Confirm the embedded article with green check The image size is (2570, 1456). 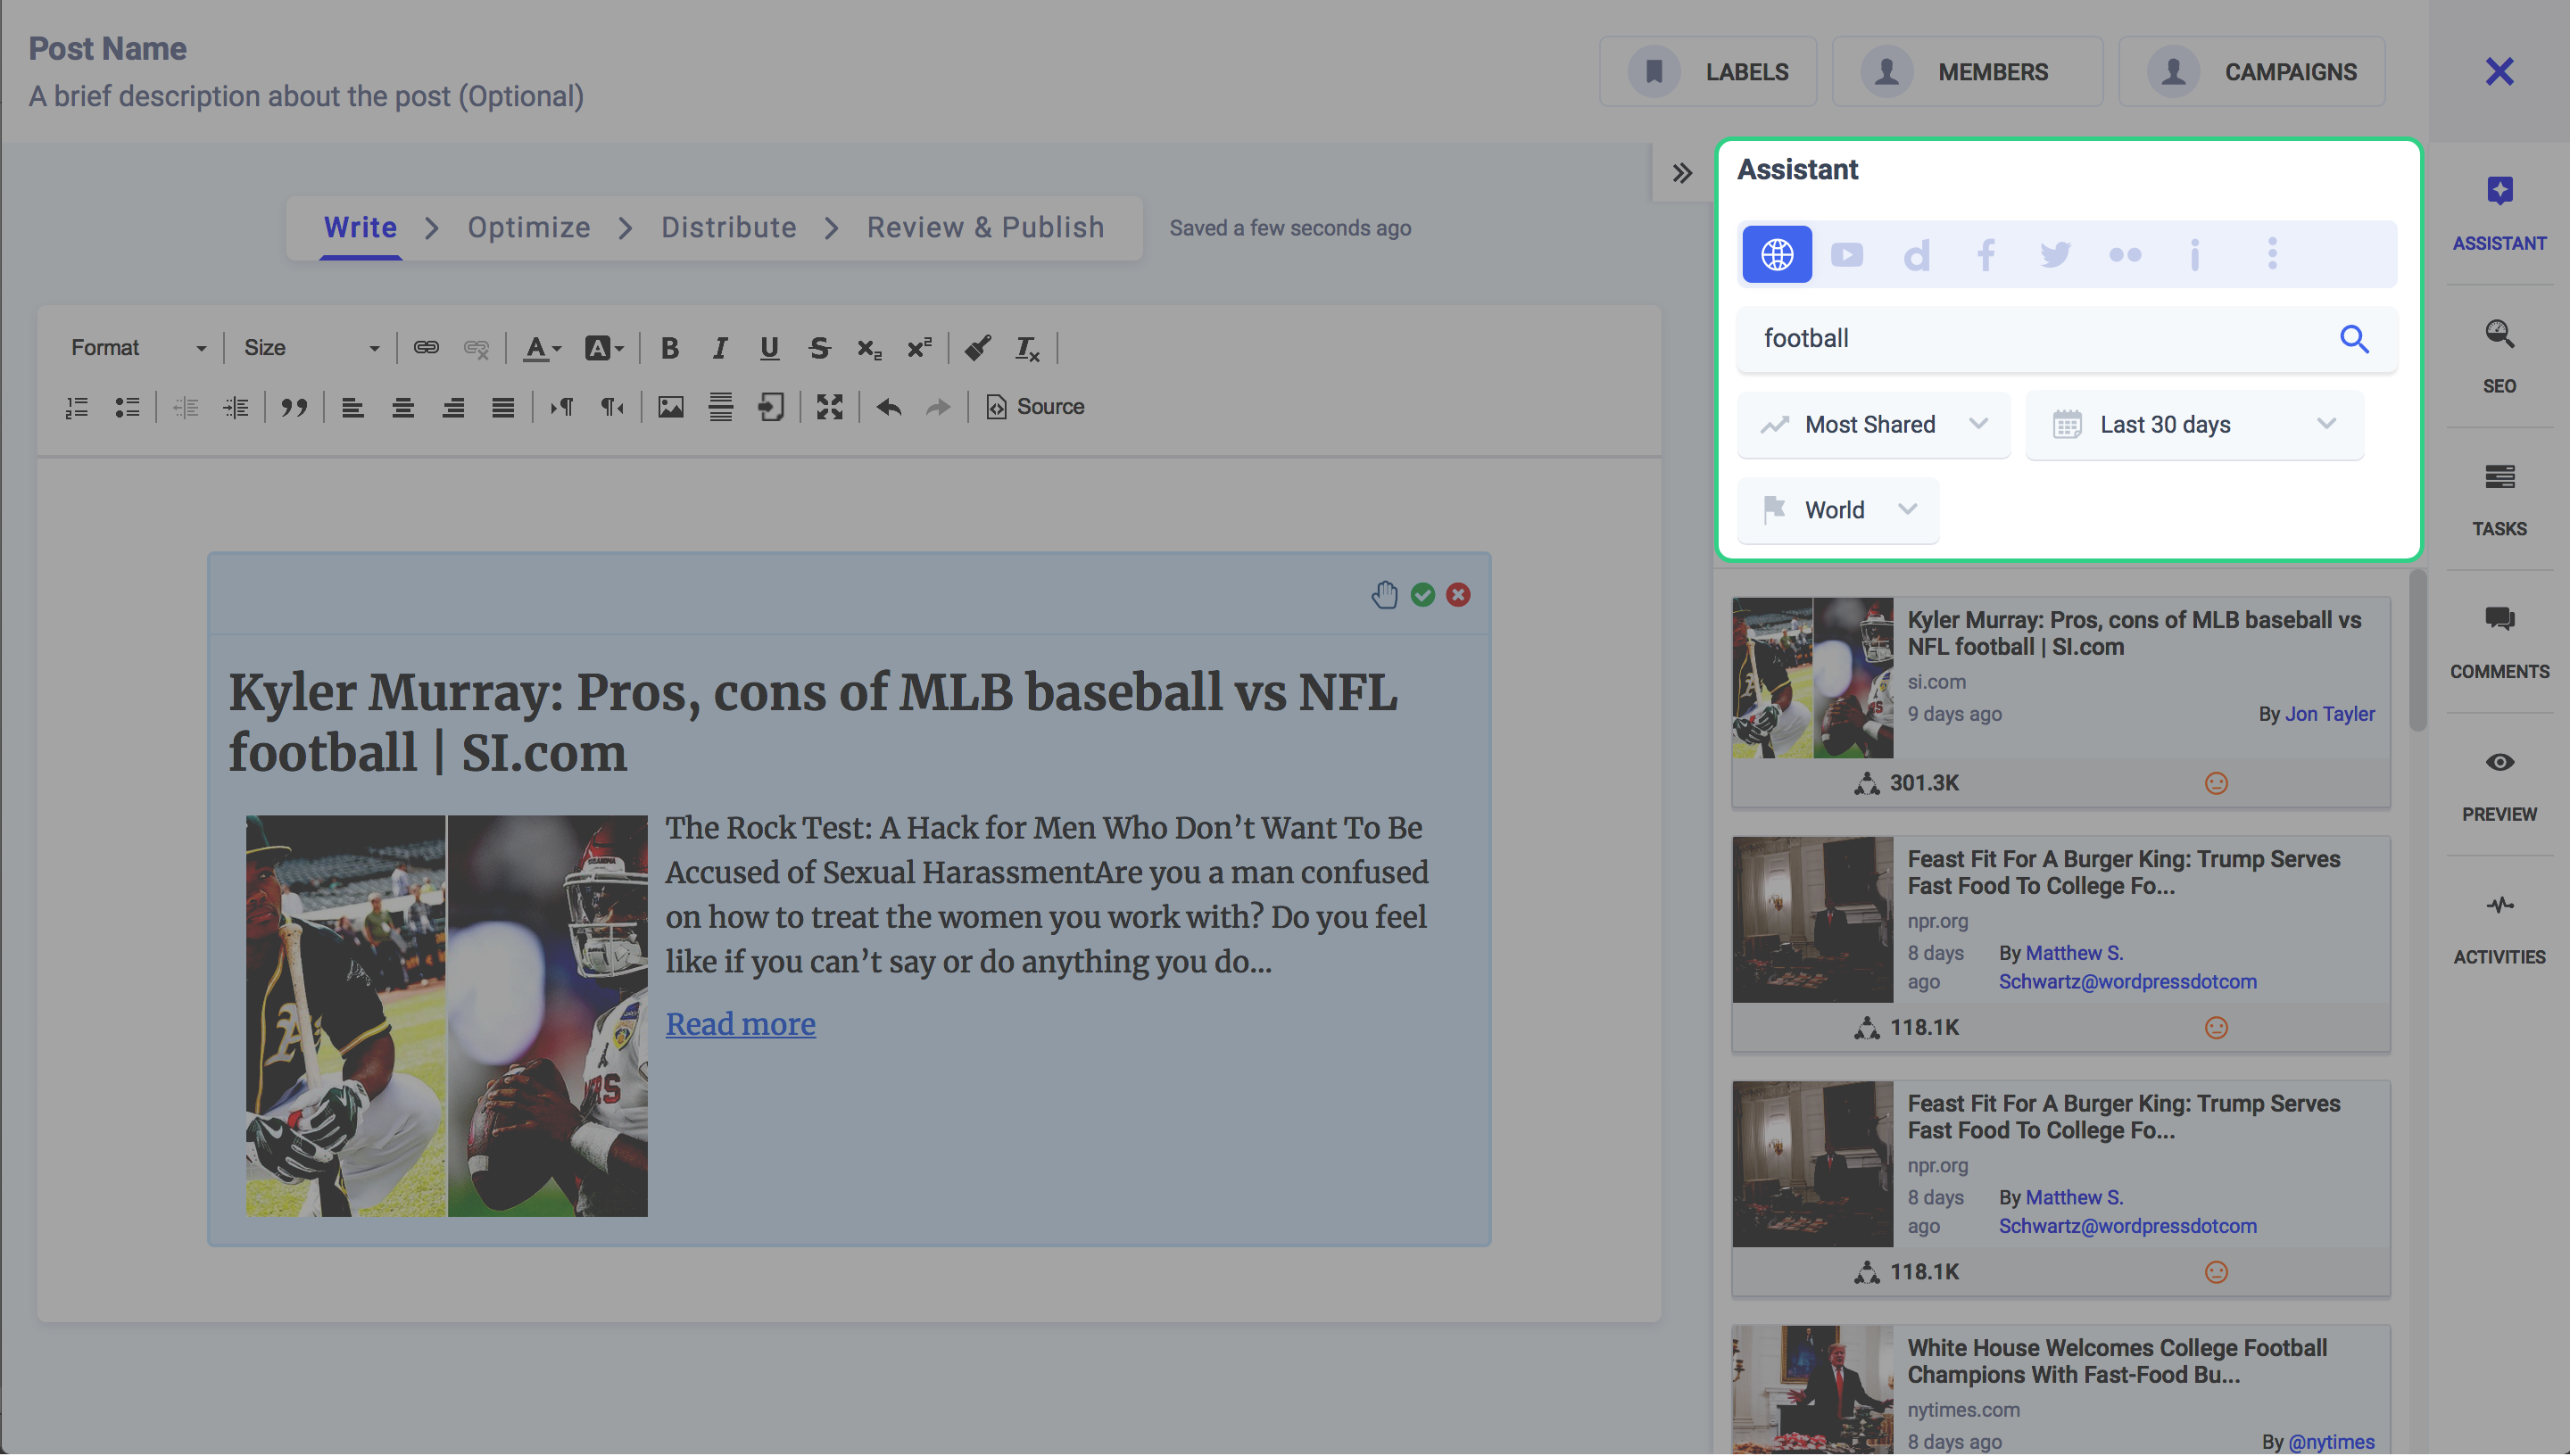(1422, 595)
